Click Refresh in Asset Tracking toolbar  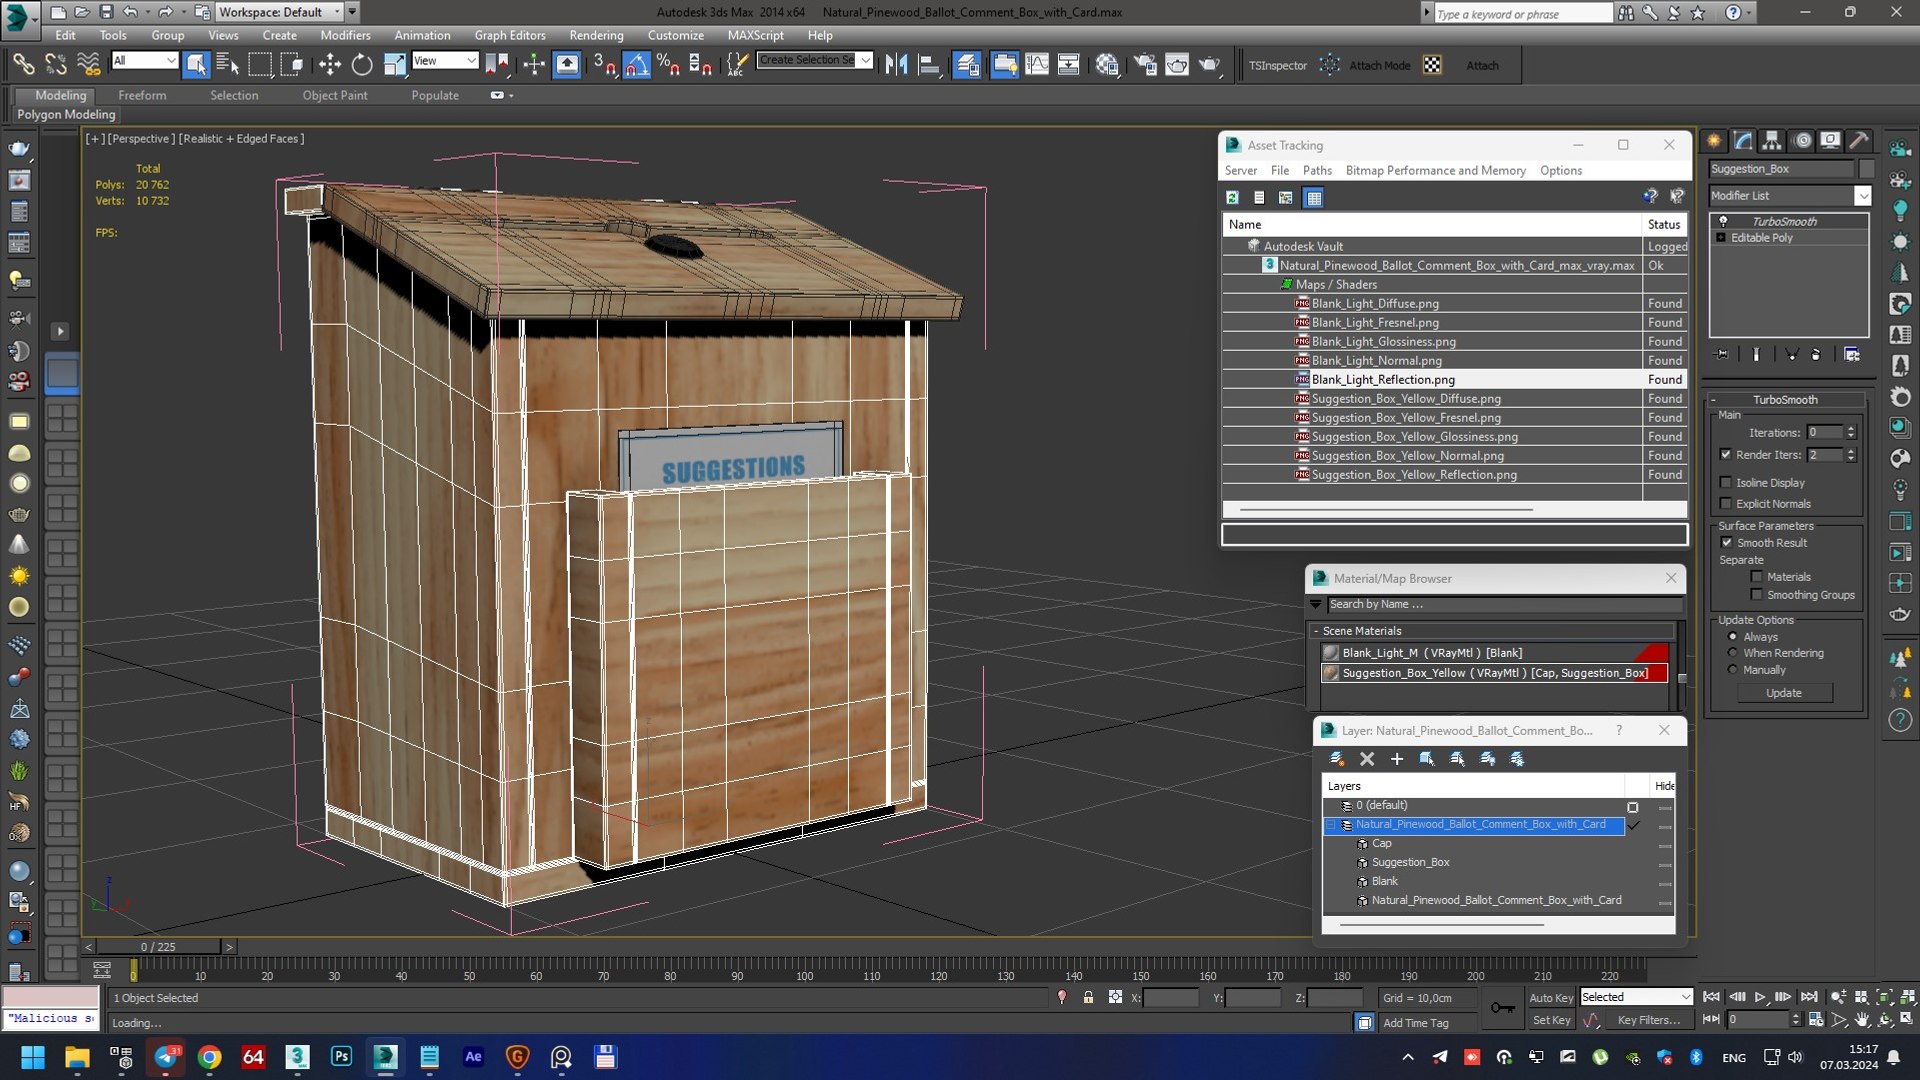click(1232, 198)
